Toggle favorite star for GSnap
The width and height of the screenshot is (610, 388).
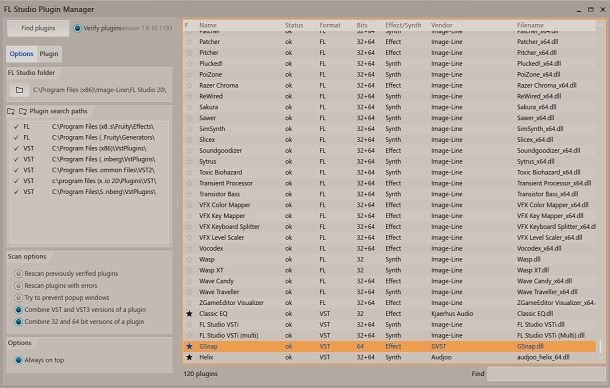189,346
